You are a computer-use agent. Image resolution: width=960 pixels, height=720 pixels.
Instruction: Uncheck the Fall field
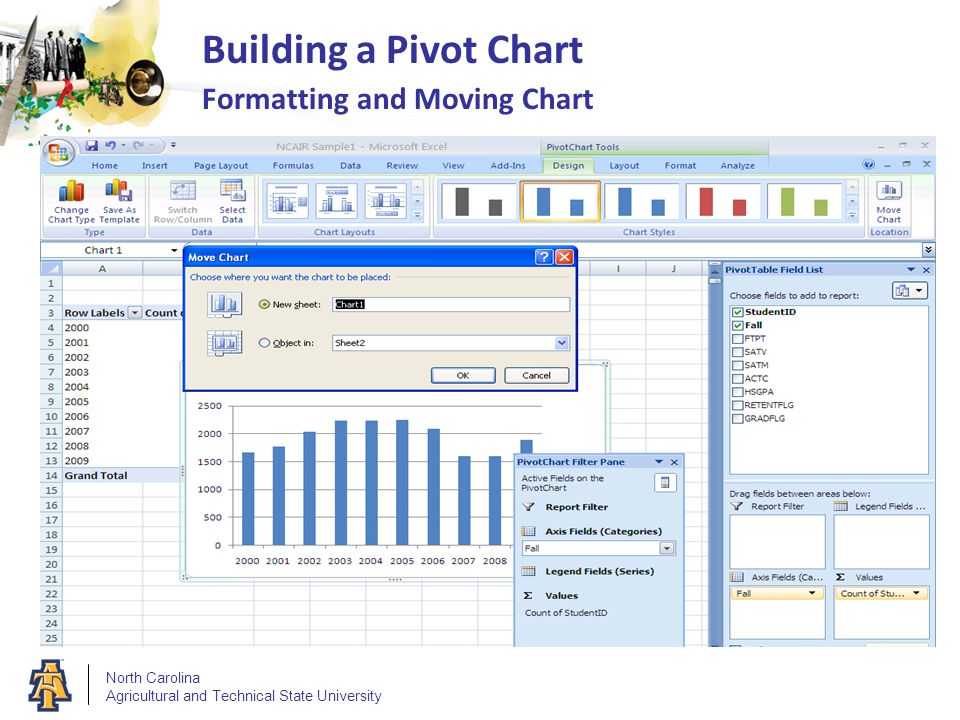[x=738, y=325]
